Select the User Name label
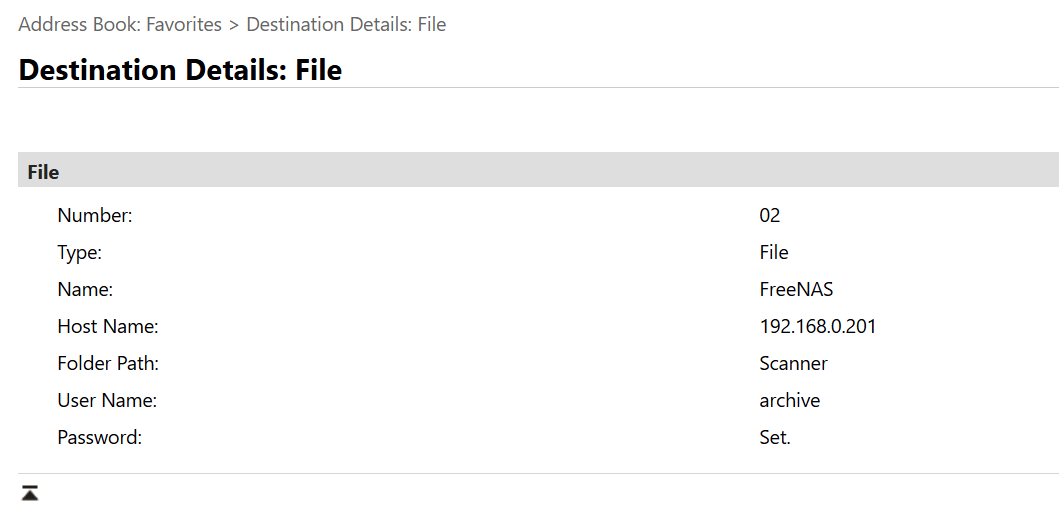The height and width of the screenshot is (527, 1059). pos(107,401)
